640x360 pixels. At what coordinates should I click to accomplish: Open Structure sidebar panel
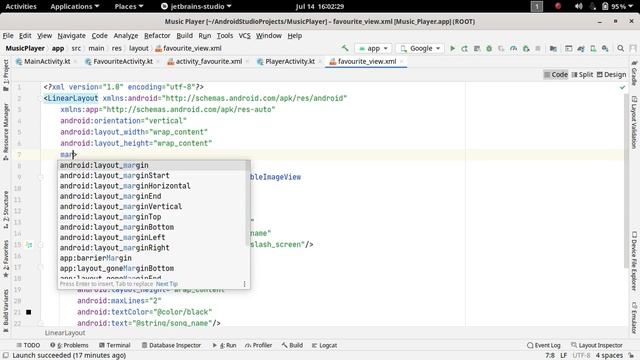coord(6,209)
